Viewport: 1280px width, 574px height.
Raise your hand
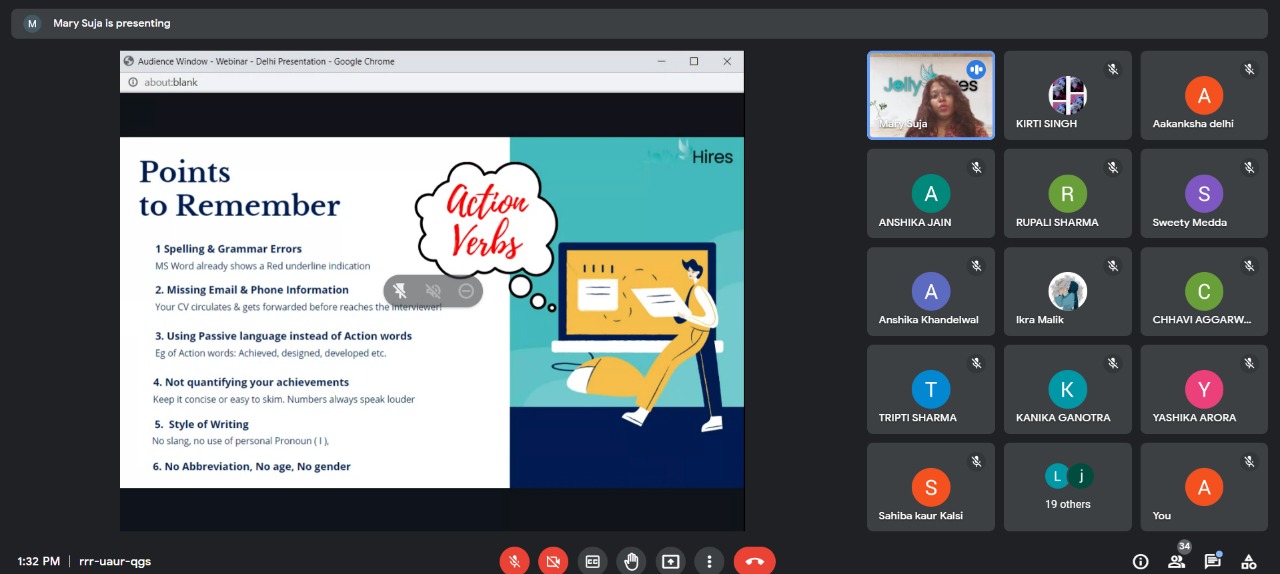coord(631,561)
